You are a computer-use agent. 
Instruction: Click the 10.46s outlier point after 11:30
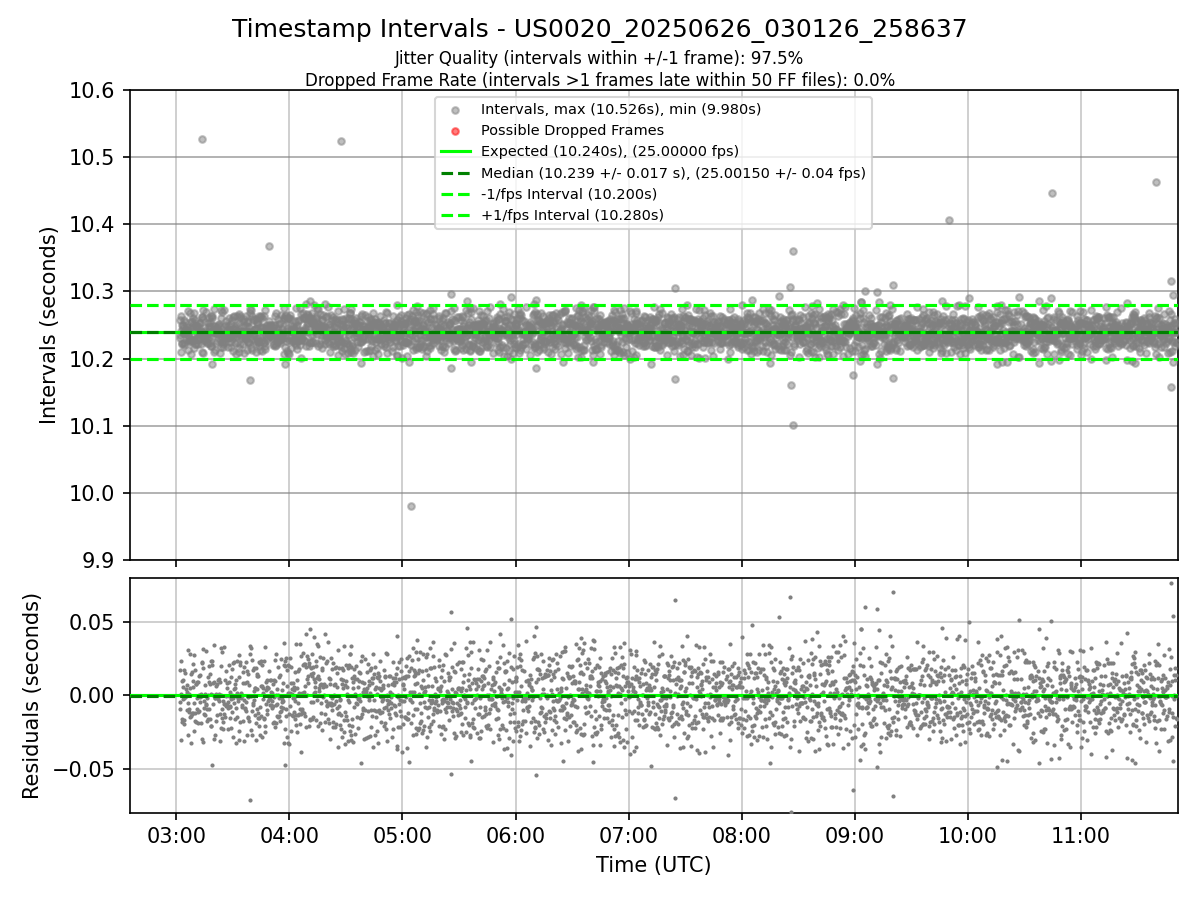pyautogui.click(x=1156, y=182)
